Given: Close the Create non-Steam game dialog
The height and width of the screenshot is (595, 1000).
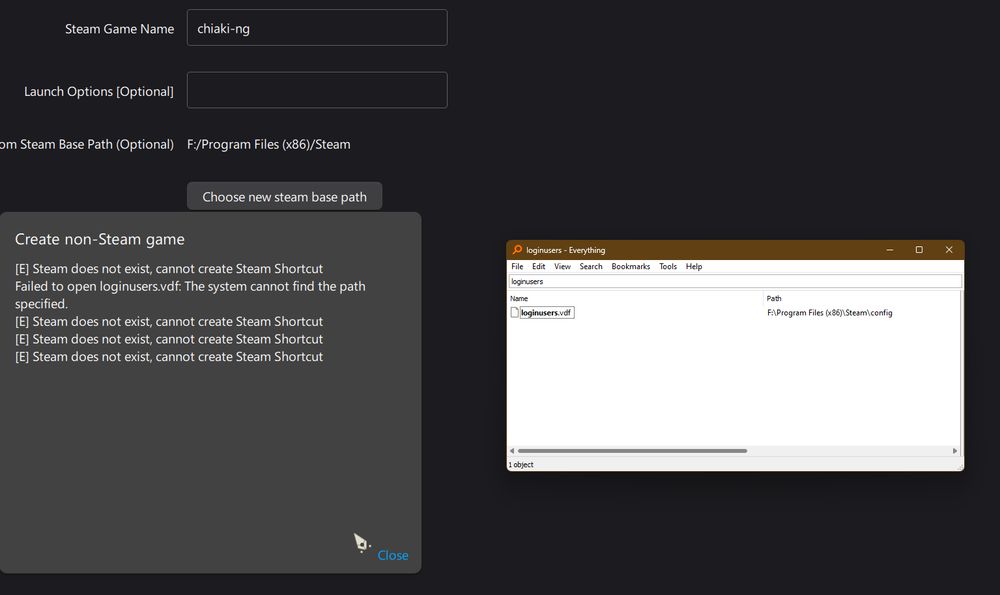Looking at the screenshot, I should coord(393,555).
